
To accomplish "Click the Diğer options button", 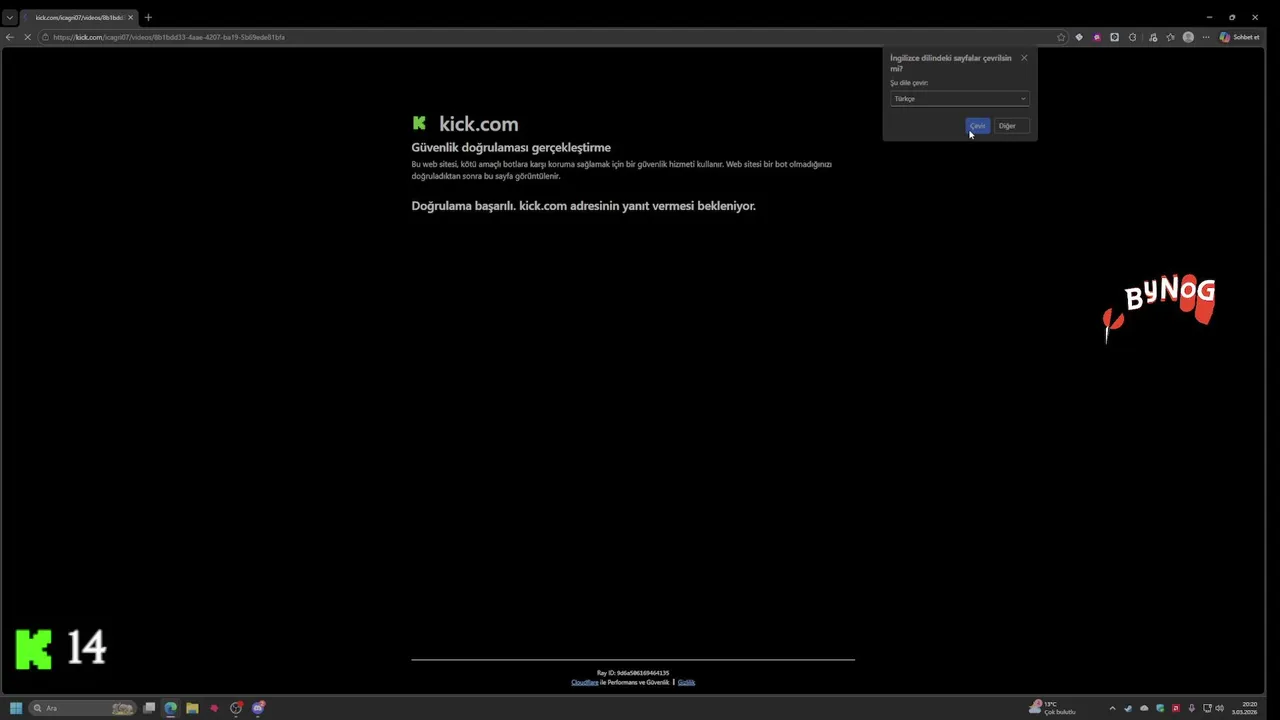I will (x=1012, y=126).
